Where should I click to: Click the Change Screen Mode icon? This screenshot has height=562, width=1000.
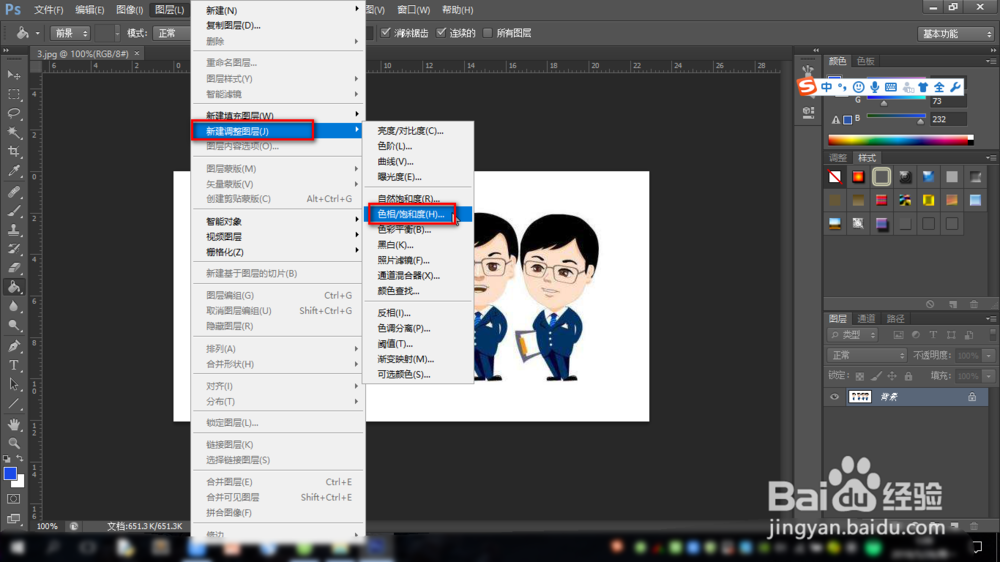pyautogui.click(x=13, y=519)
